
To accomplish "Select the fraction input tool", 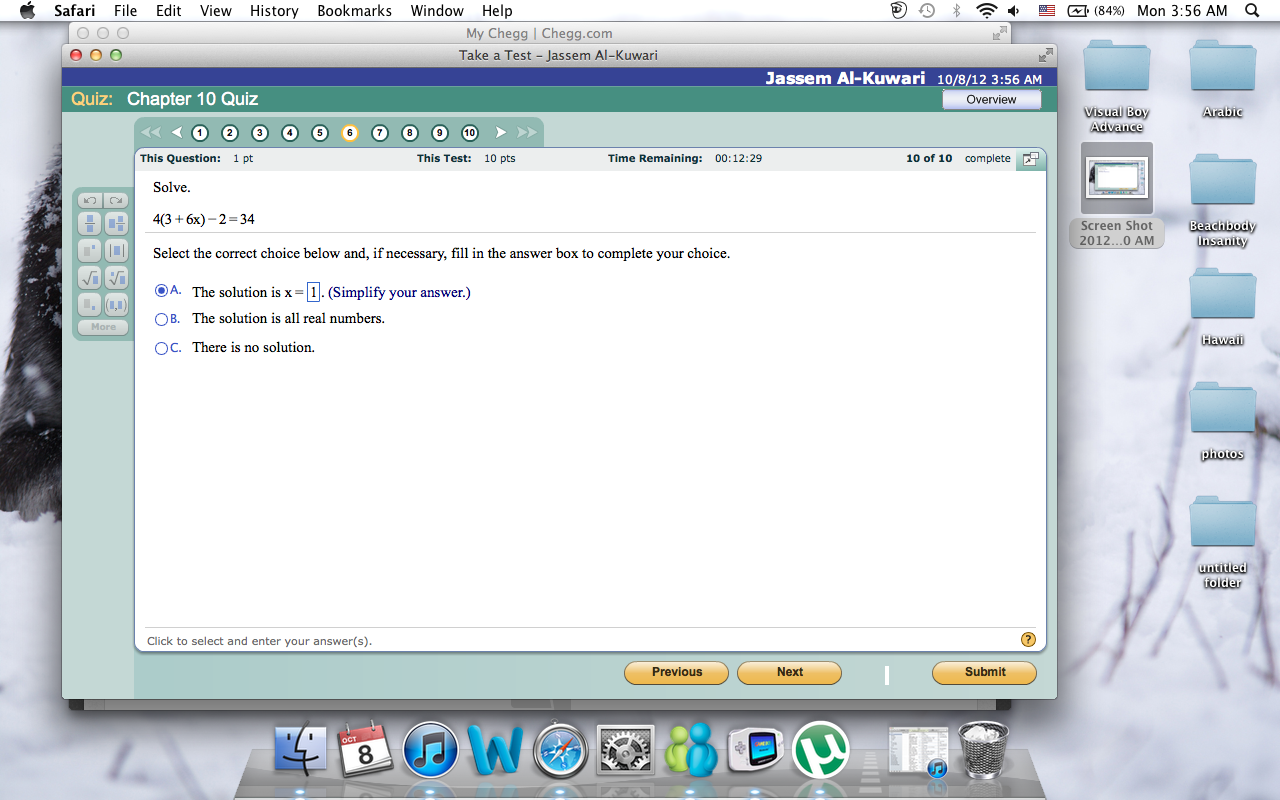I will point(90,223).
